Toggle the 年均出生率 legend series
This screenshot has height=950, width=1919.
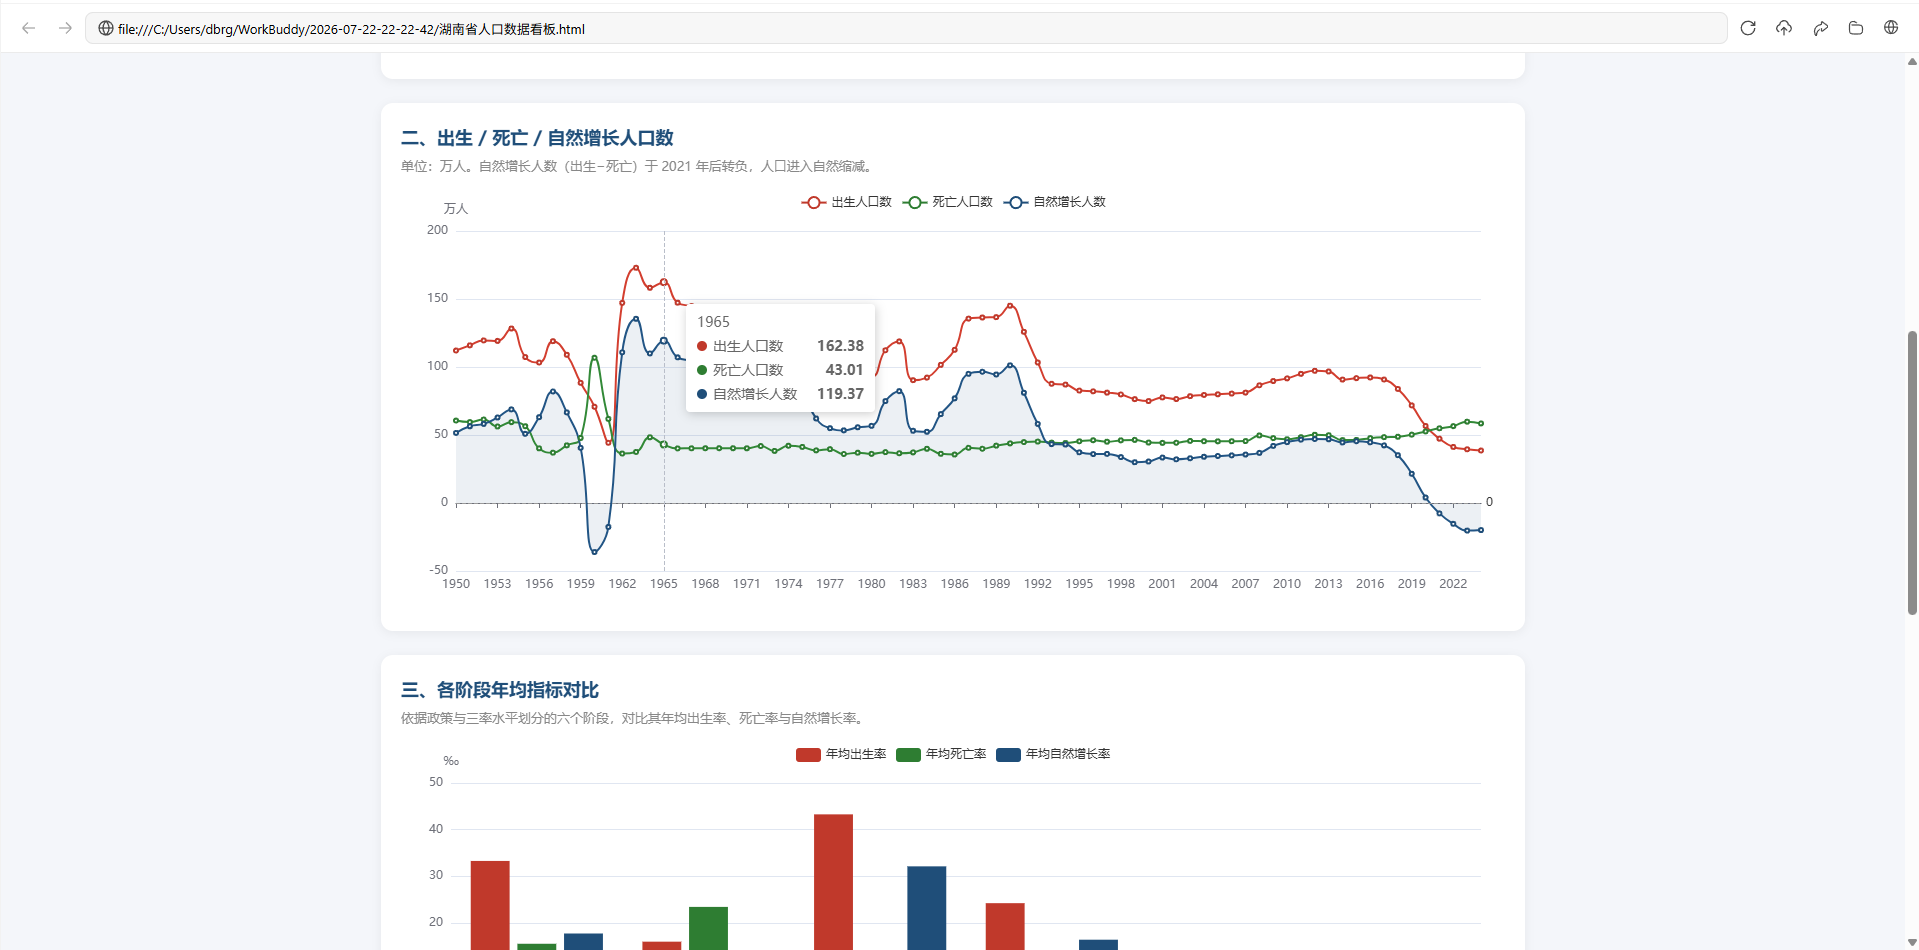(841, 754)
